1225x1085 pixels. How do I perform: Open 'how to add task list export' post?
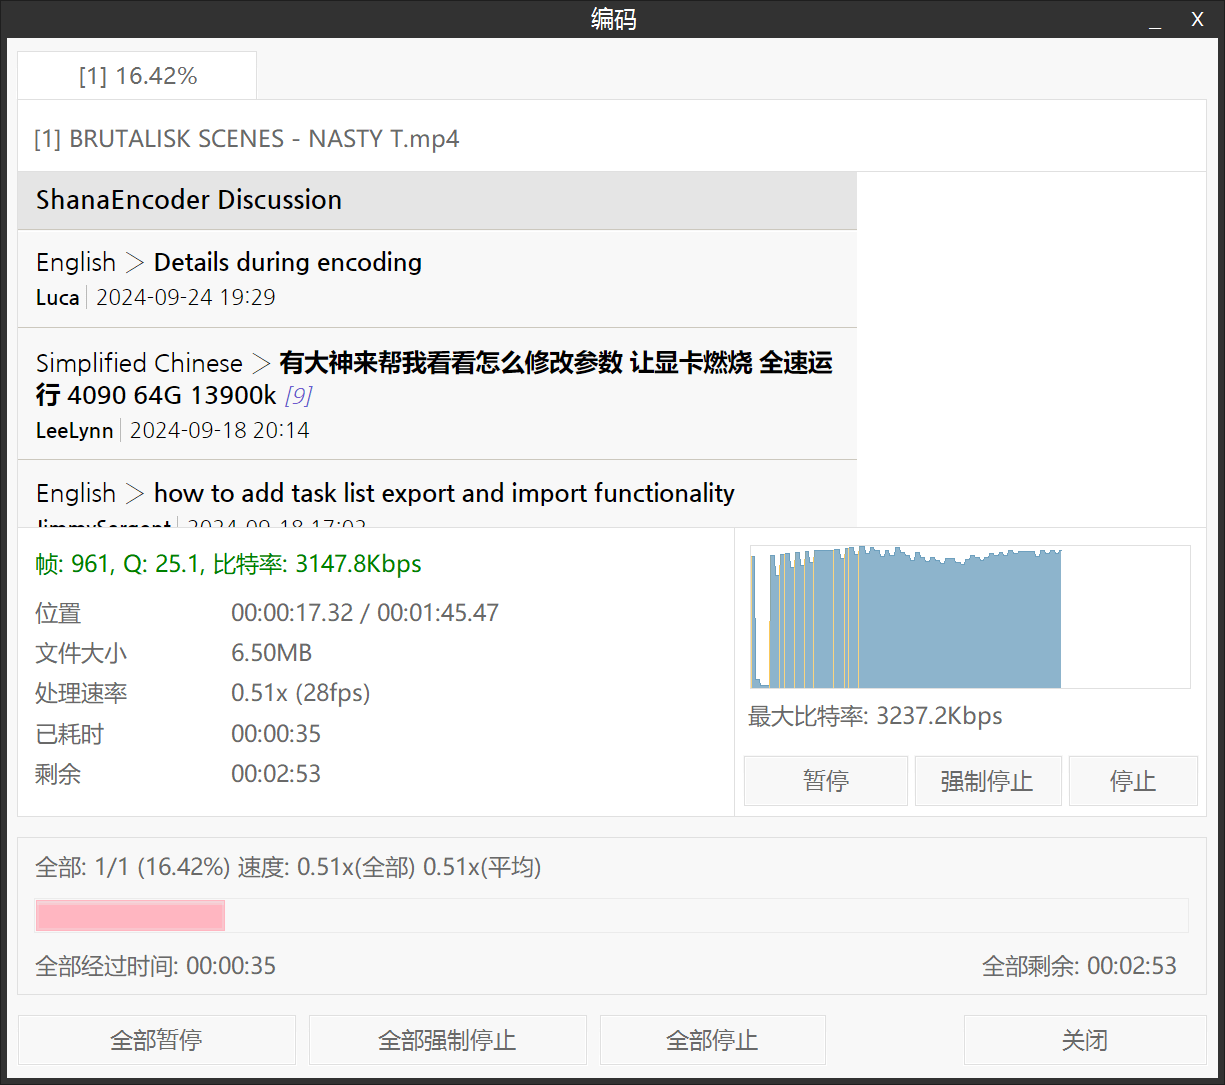pyautogui.click(x=444, y=493)
